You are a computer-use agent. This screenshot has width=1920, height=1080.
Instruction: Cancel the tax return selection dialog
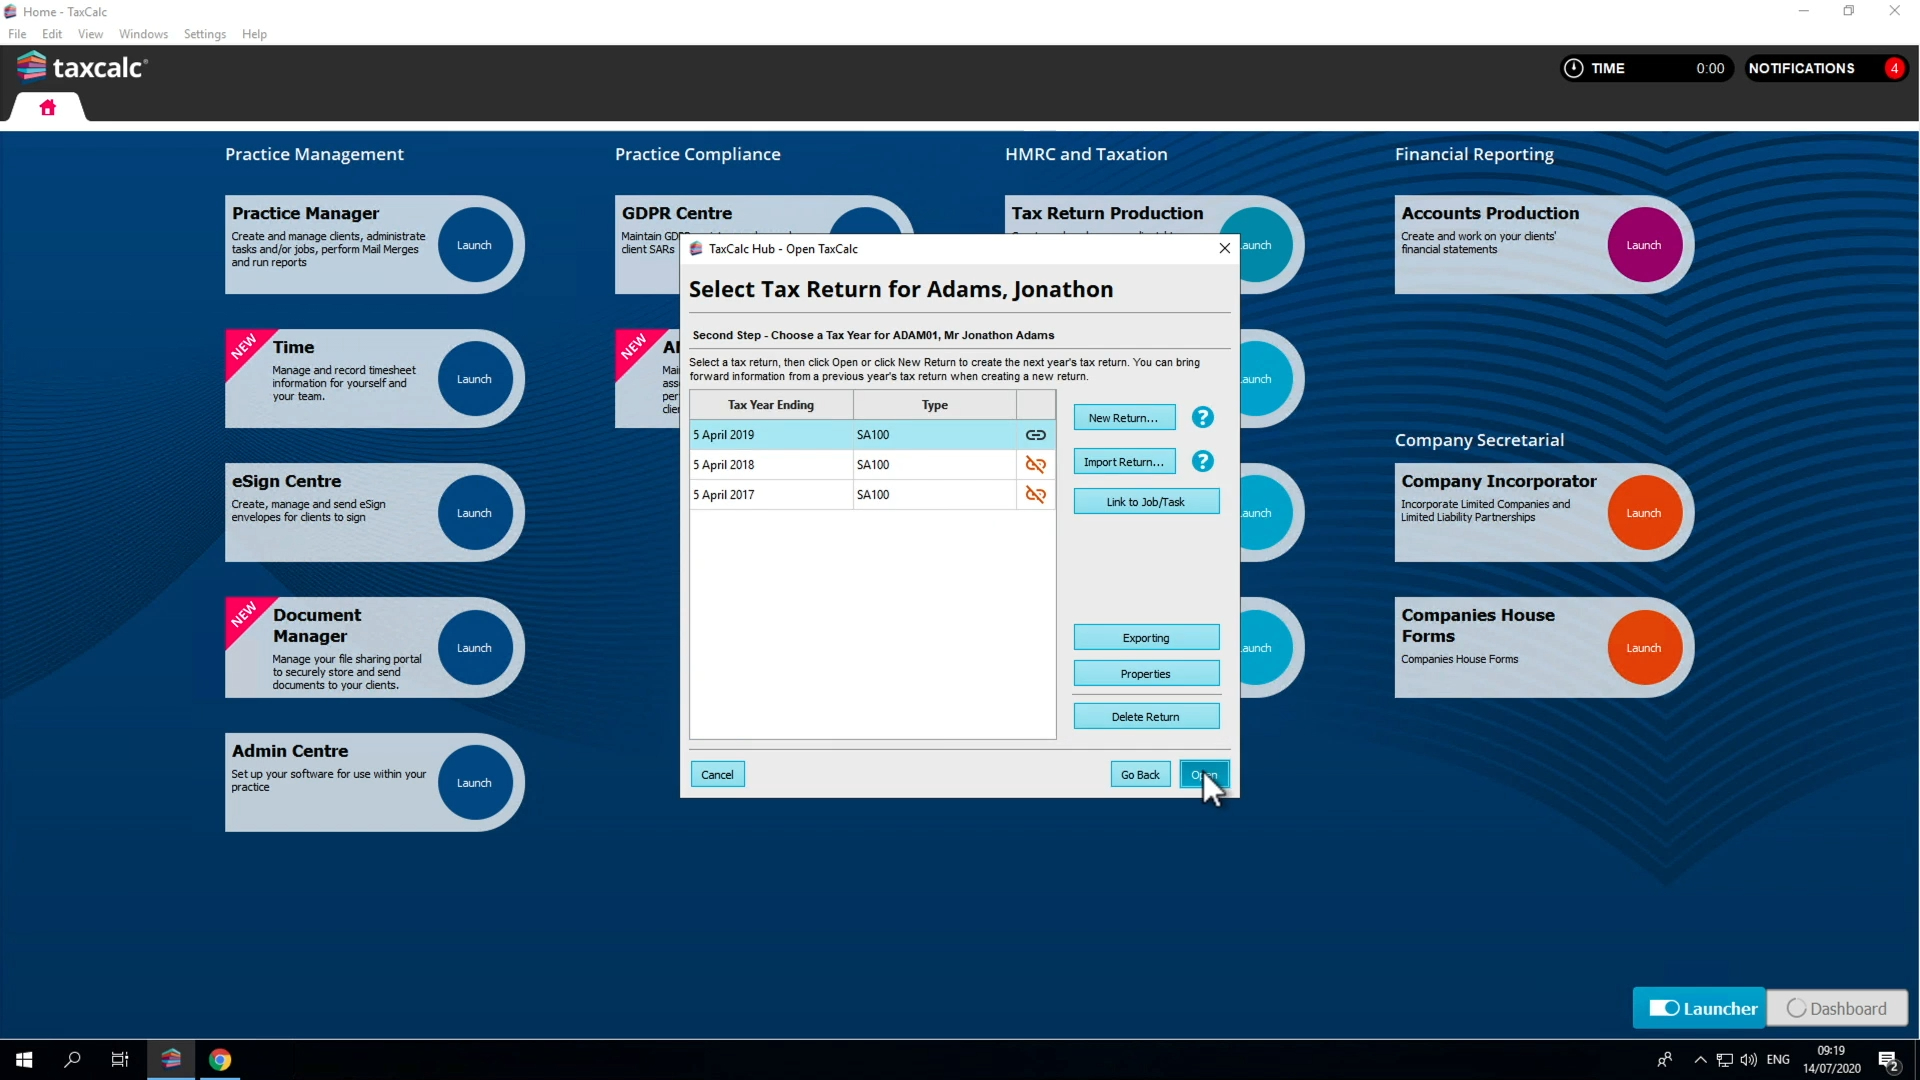tap(717, 775)
